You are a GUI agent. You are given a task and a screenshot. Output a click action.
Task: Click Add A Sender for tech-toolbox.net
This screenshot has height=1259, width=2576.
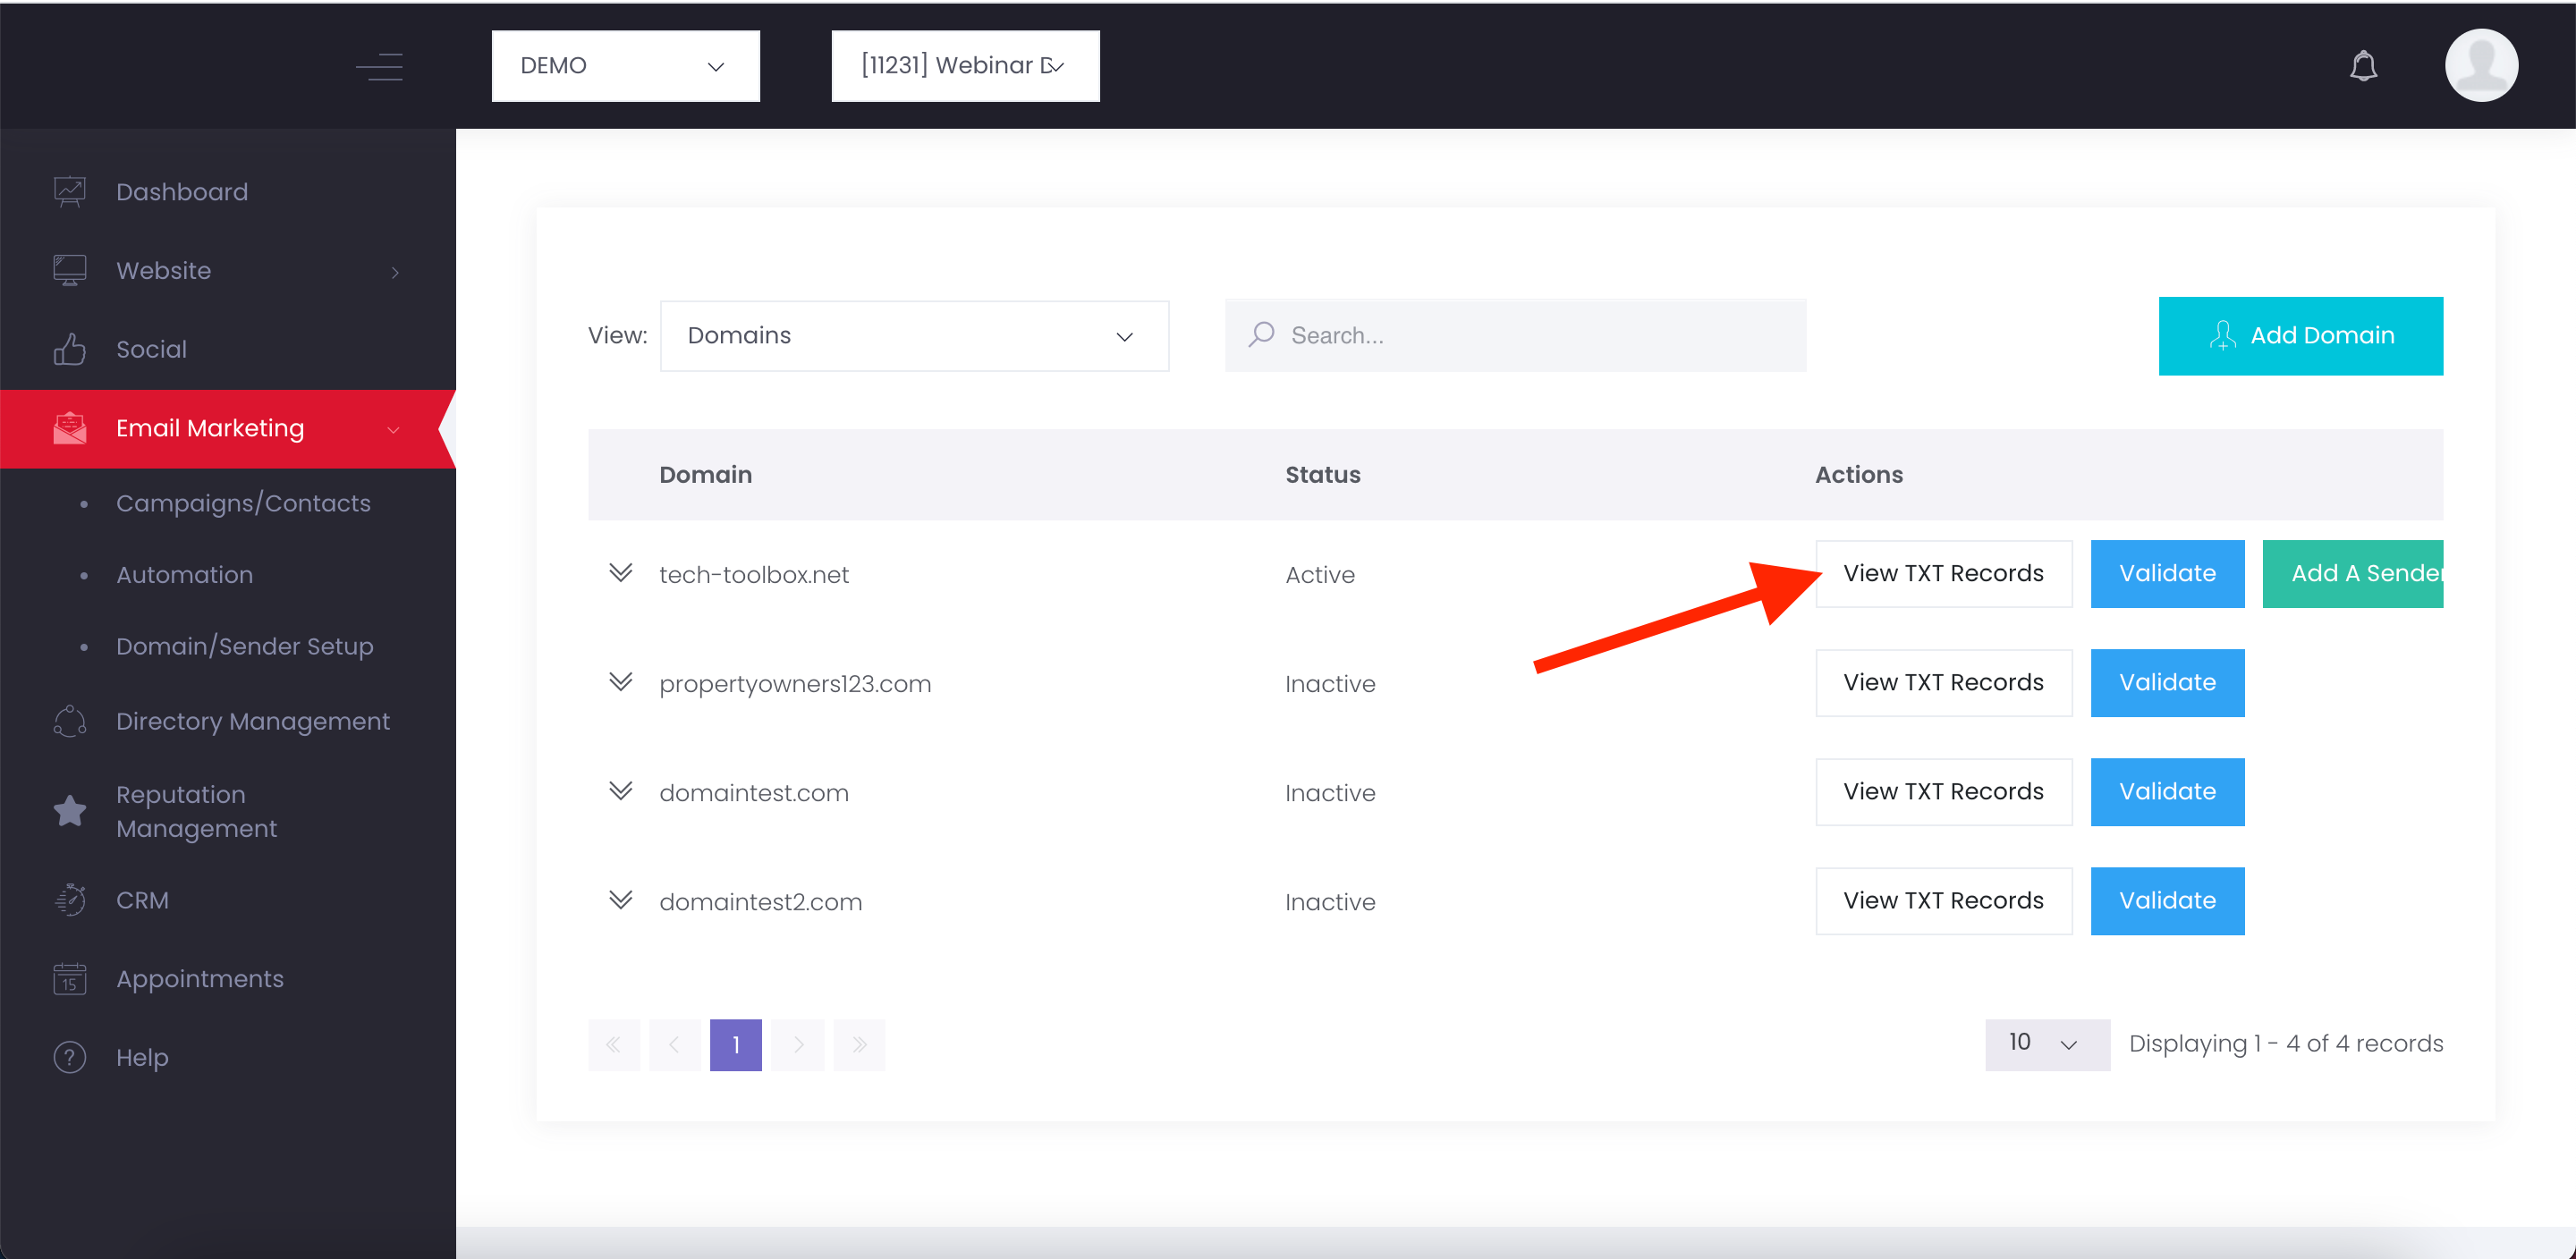(x=2352, y=574)
